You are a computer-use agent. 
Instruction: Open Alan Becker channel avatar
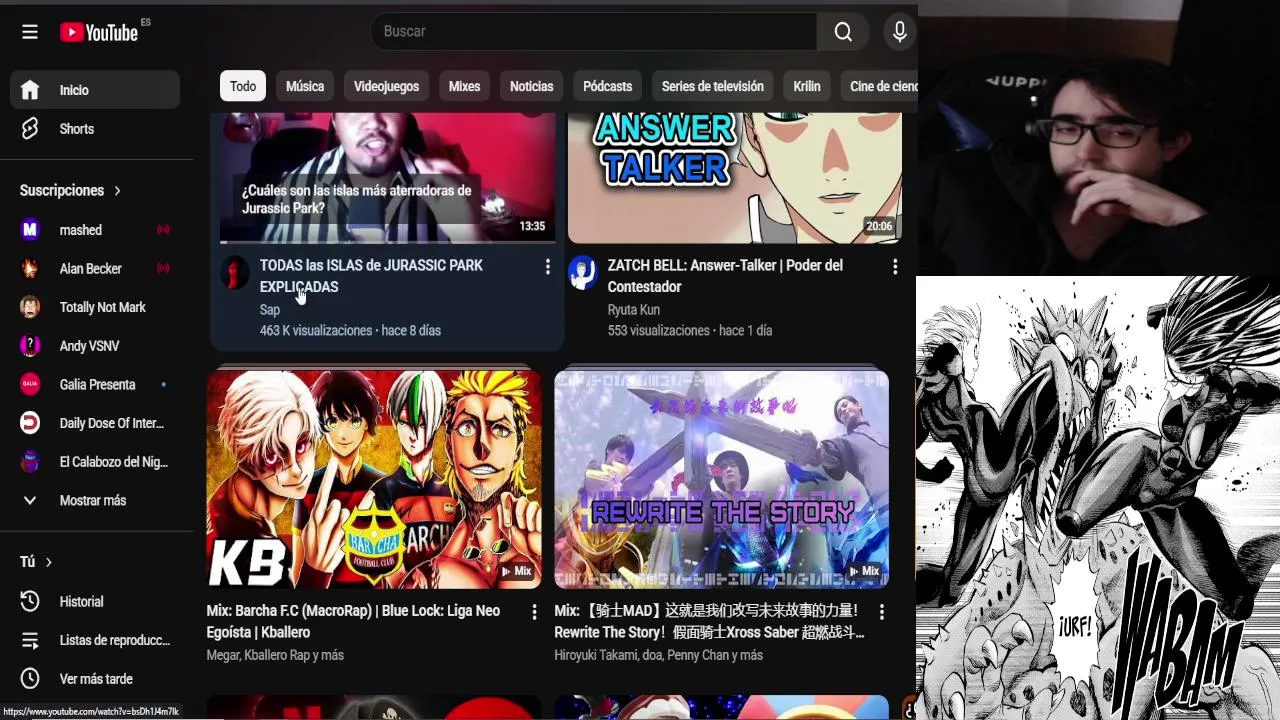[x=30, y=268]
